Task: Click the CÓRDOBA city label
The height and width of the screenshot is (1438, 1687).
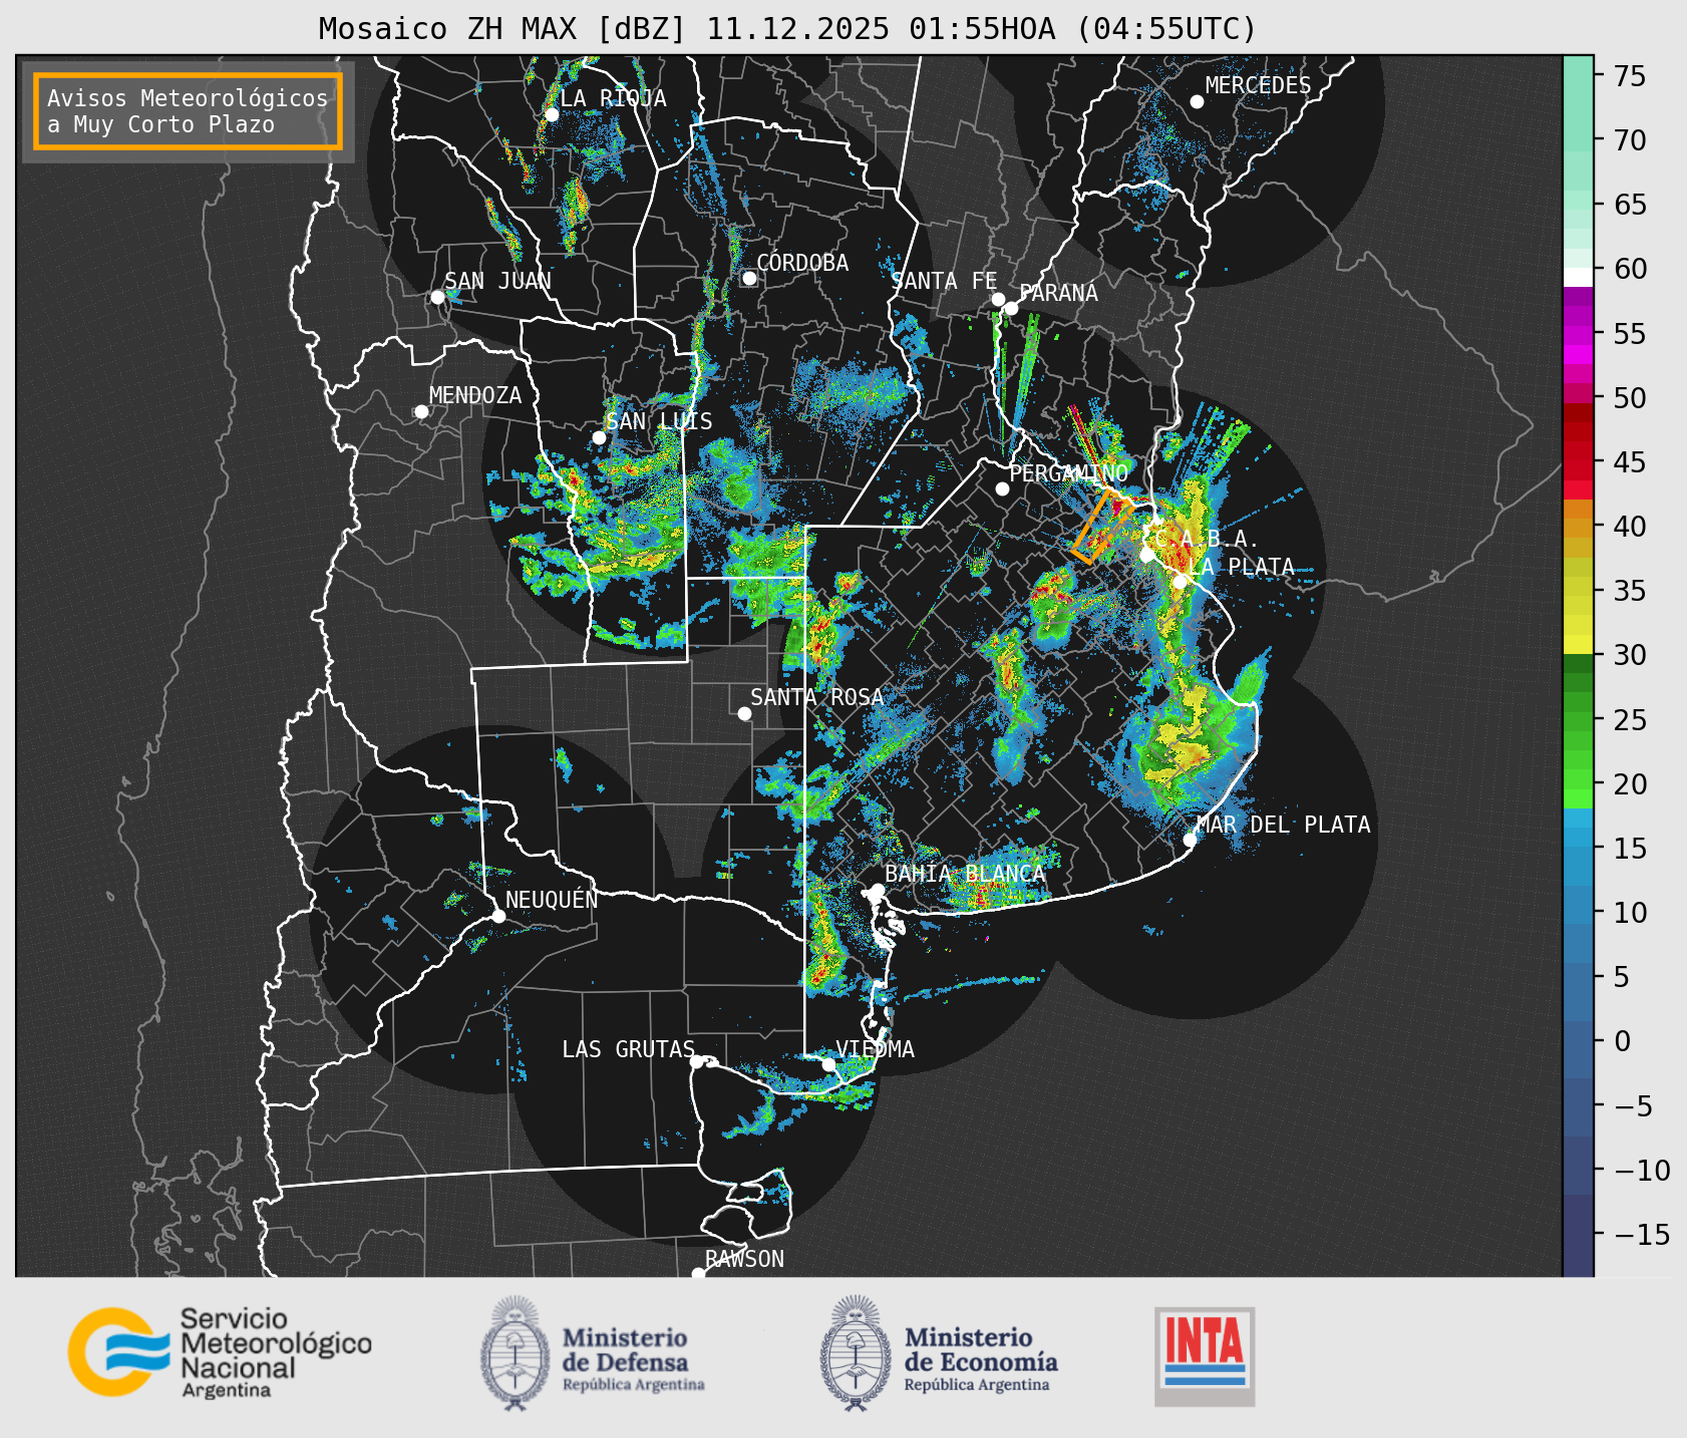Action: [802, 263]
